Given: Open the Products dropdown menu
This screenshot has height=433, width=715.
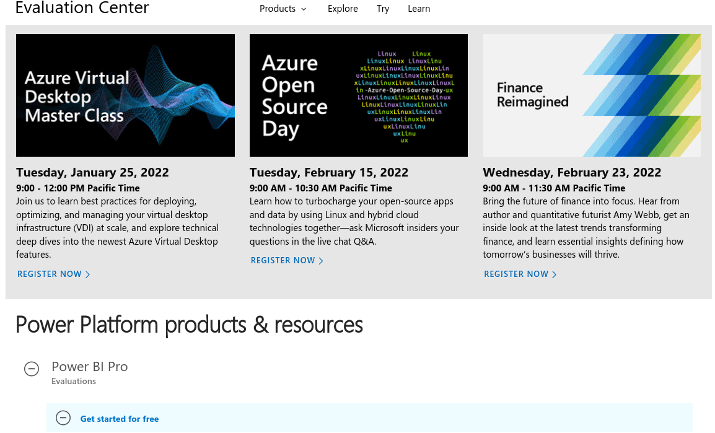Looking at the screenshot, I should click(x=283, y=9).
